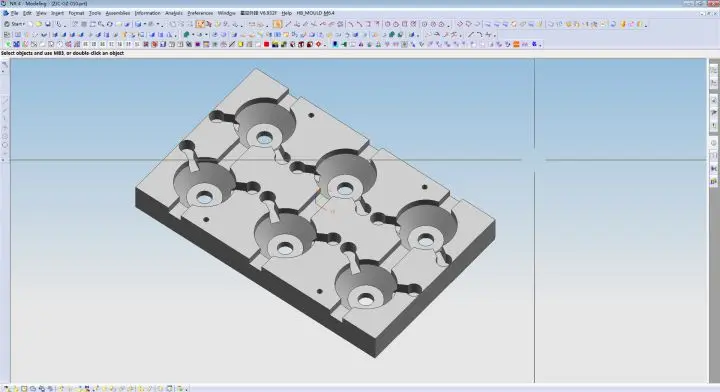Open the View menu
The image size is (720, 392).
click(x=41, y=13)
